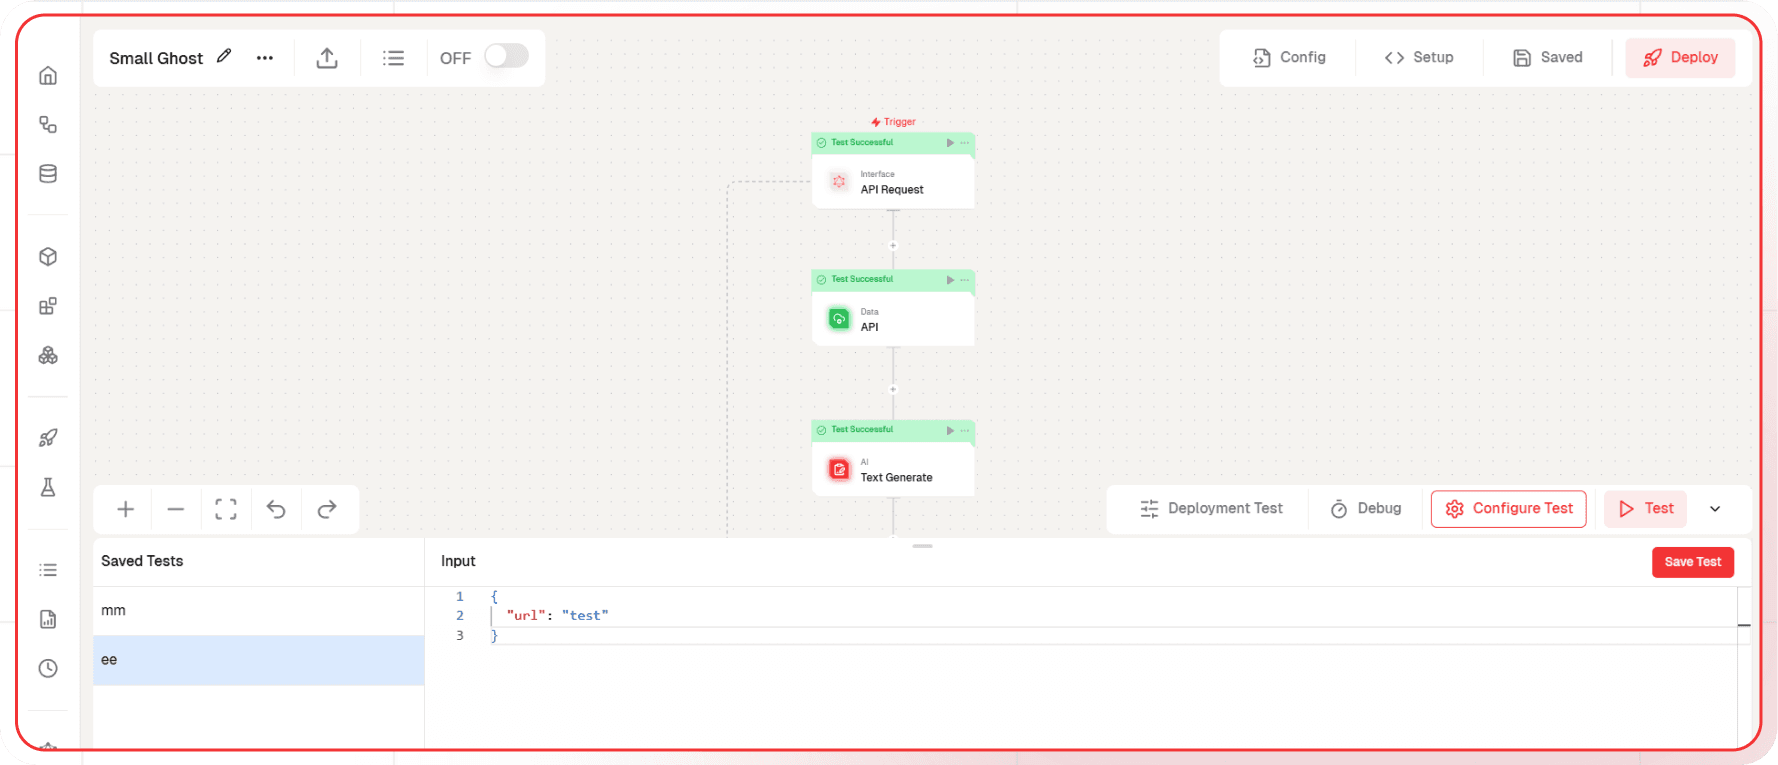1778x765 pixels.
Task: Toggle the OFF switch on
Action: click(x=506, y=56)
